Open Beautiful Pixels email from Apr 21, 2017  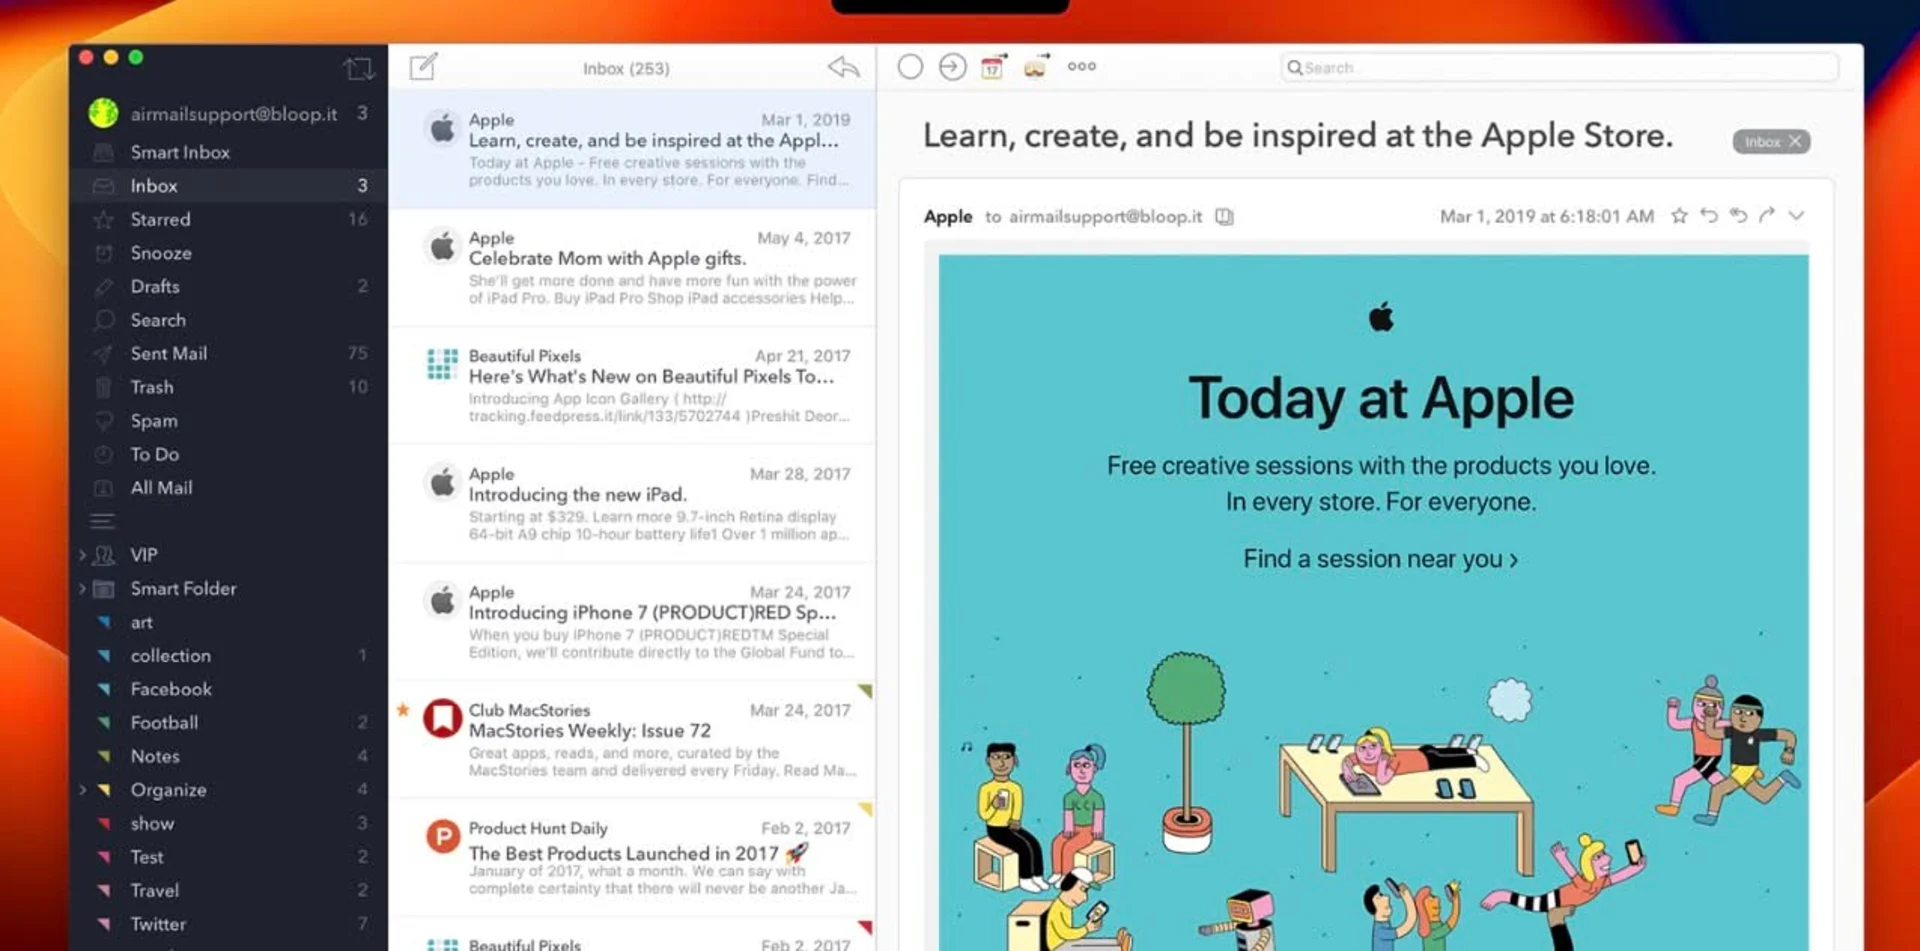pos(632,385)
